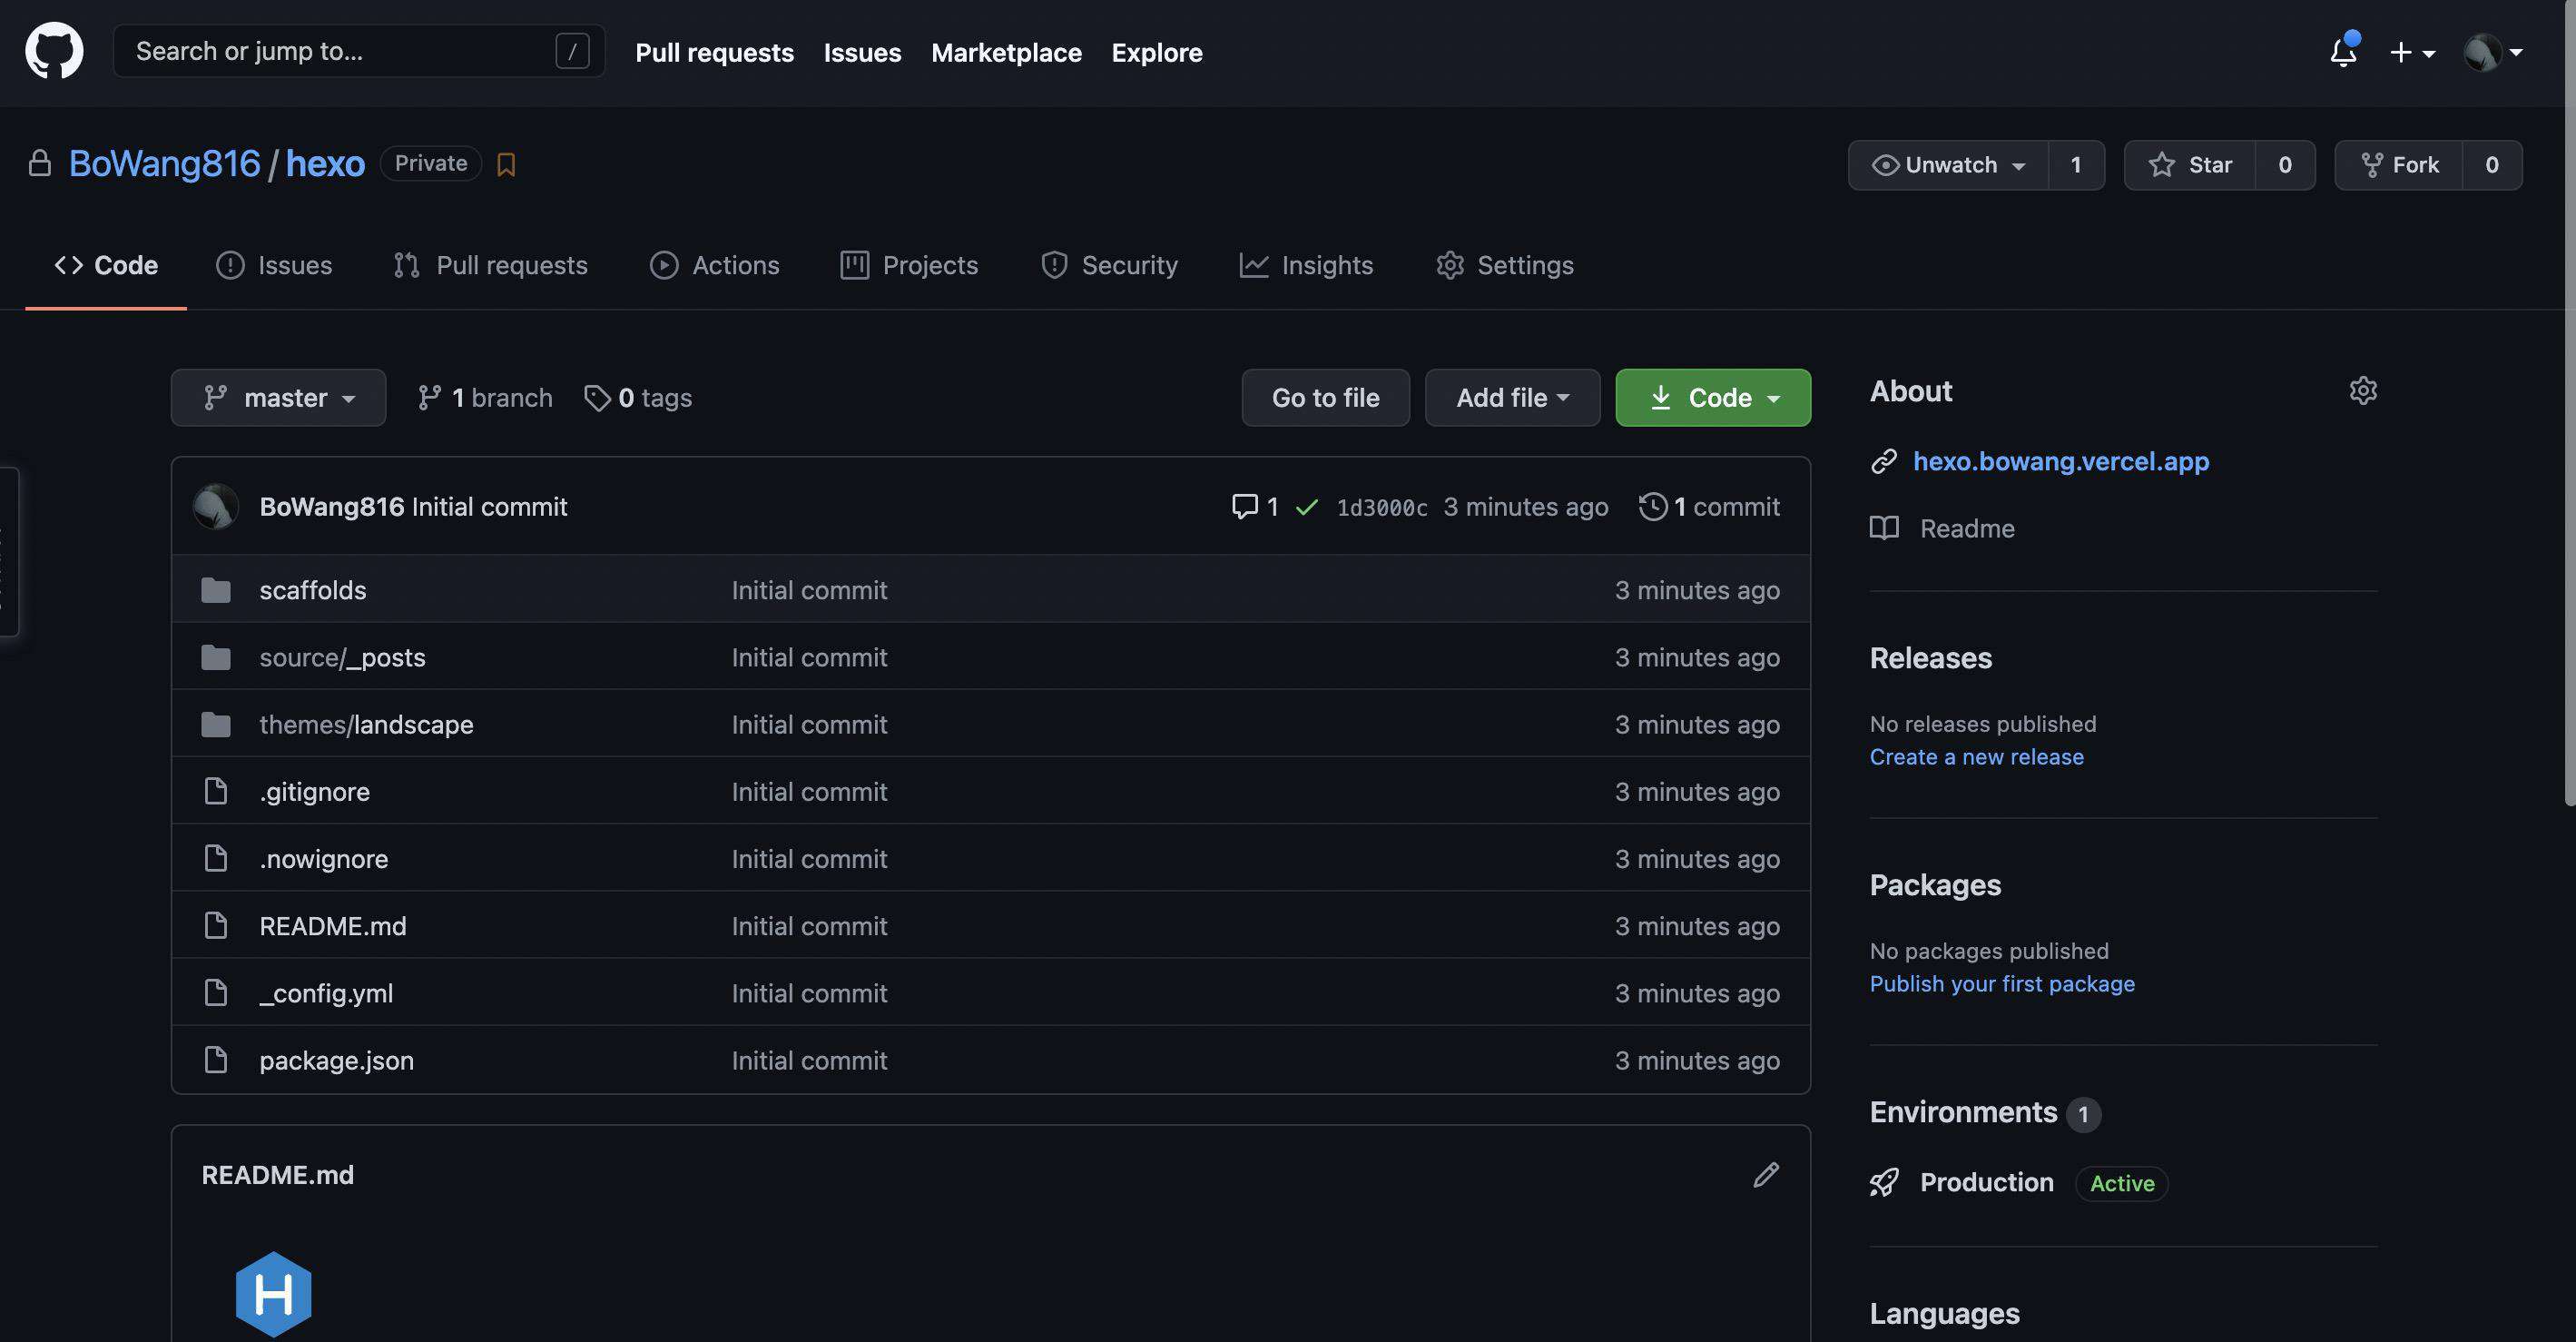Click the lock icon beside repository name

(x=39, y=163)
